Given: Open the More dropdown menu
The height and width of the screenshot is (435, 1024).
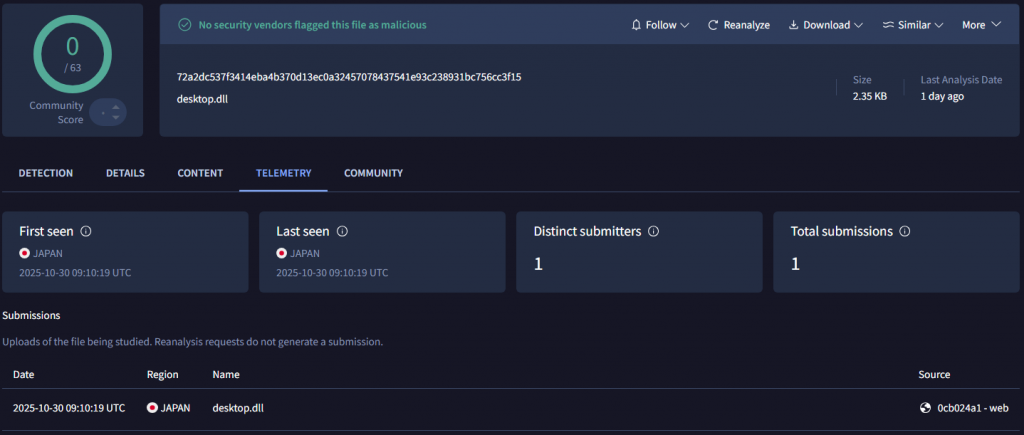Looking at the screenshot, I should 981,25.
